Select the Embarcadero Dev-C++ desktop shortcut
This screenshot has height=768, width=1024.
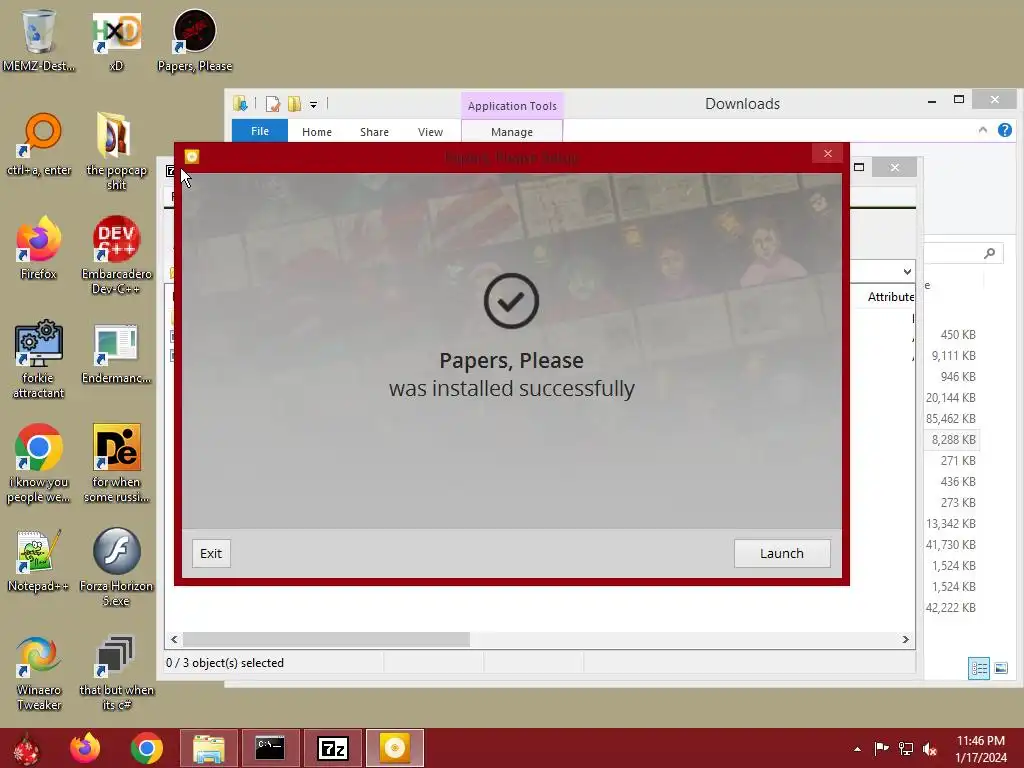(x=116, y=255)
